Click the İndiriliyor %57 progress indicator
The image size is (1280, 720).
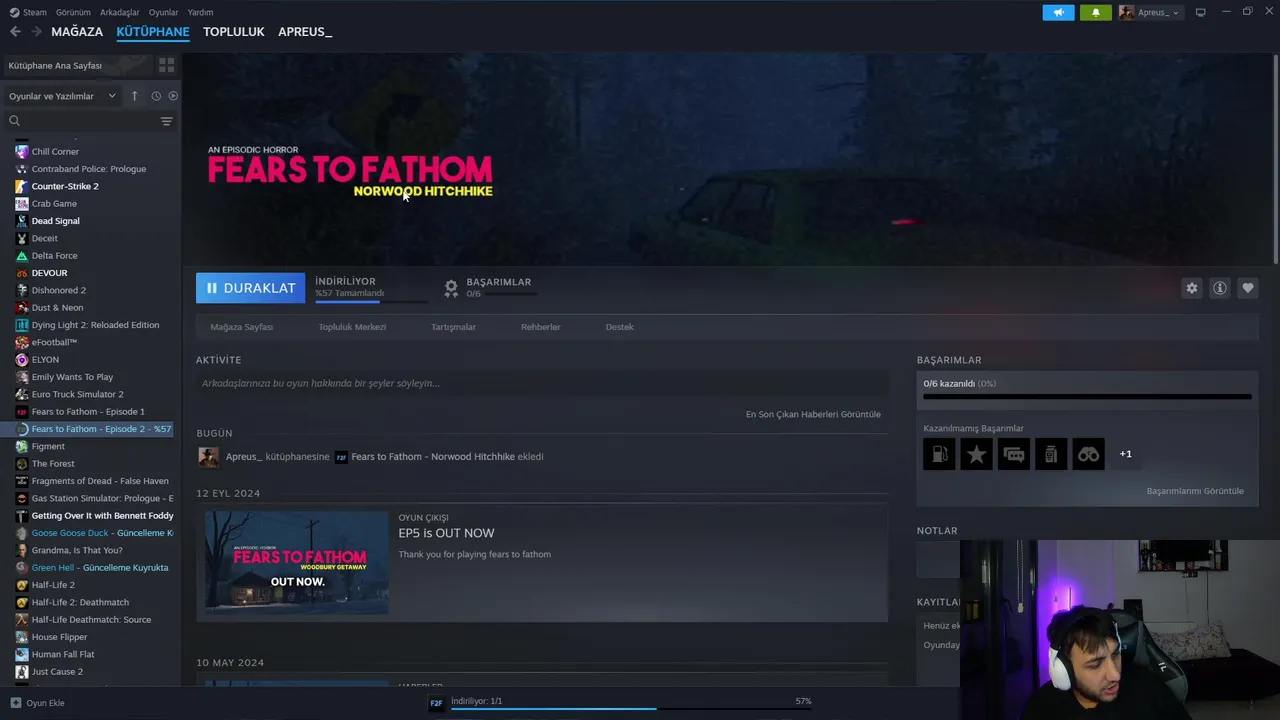pos(371,288)
